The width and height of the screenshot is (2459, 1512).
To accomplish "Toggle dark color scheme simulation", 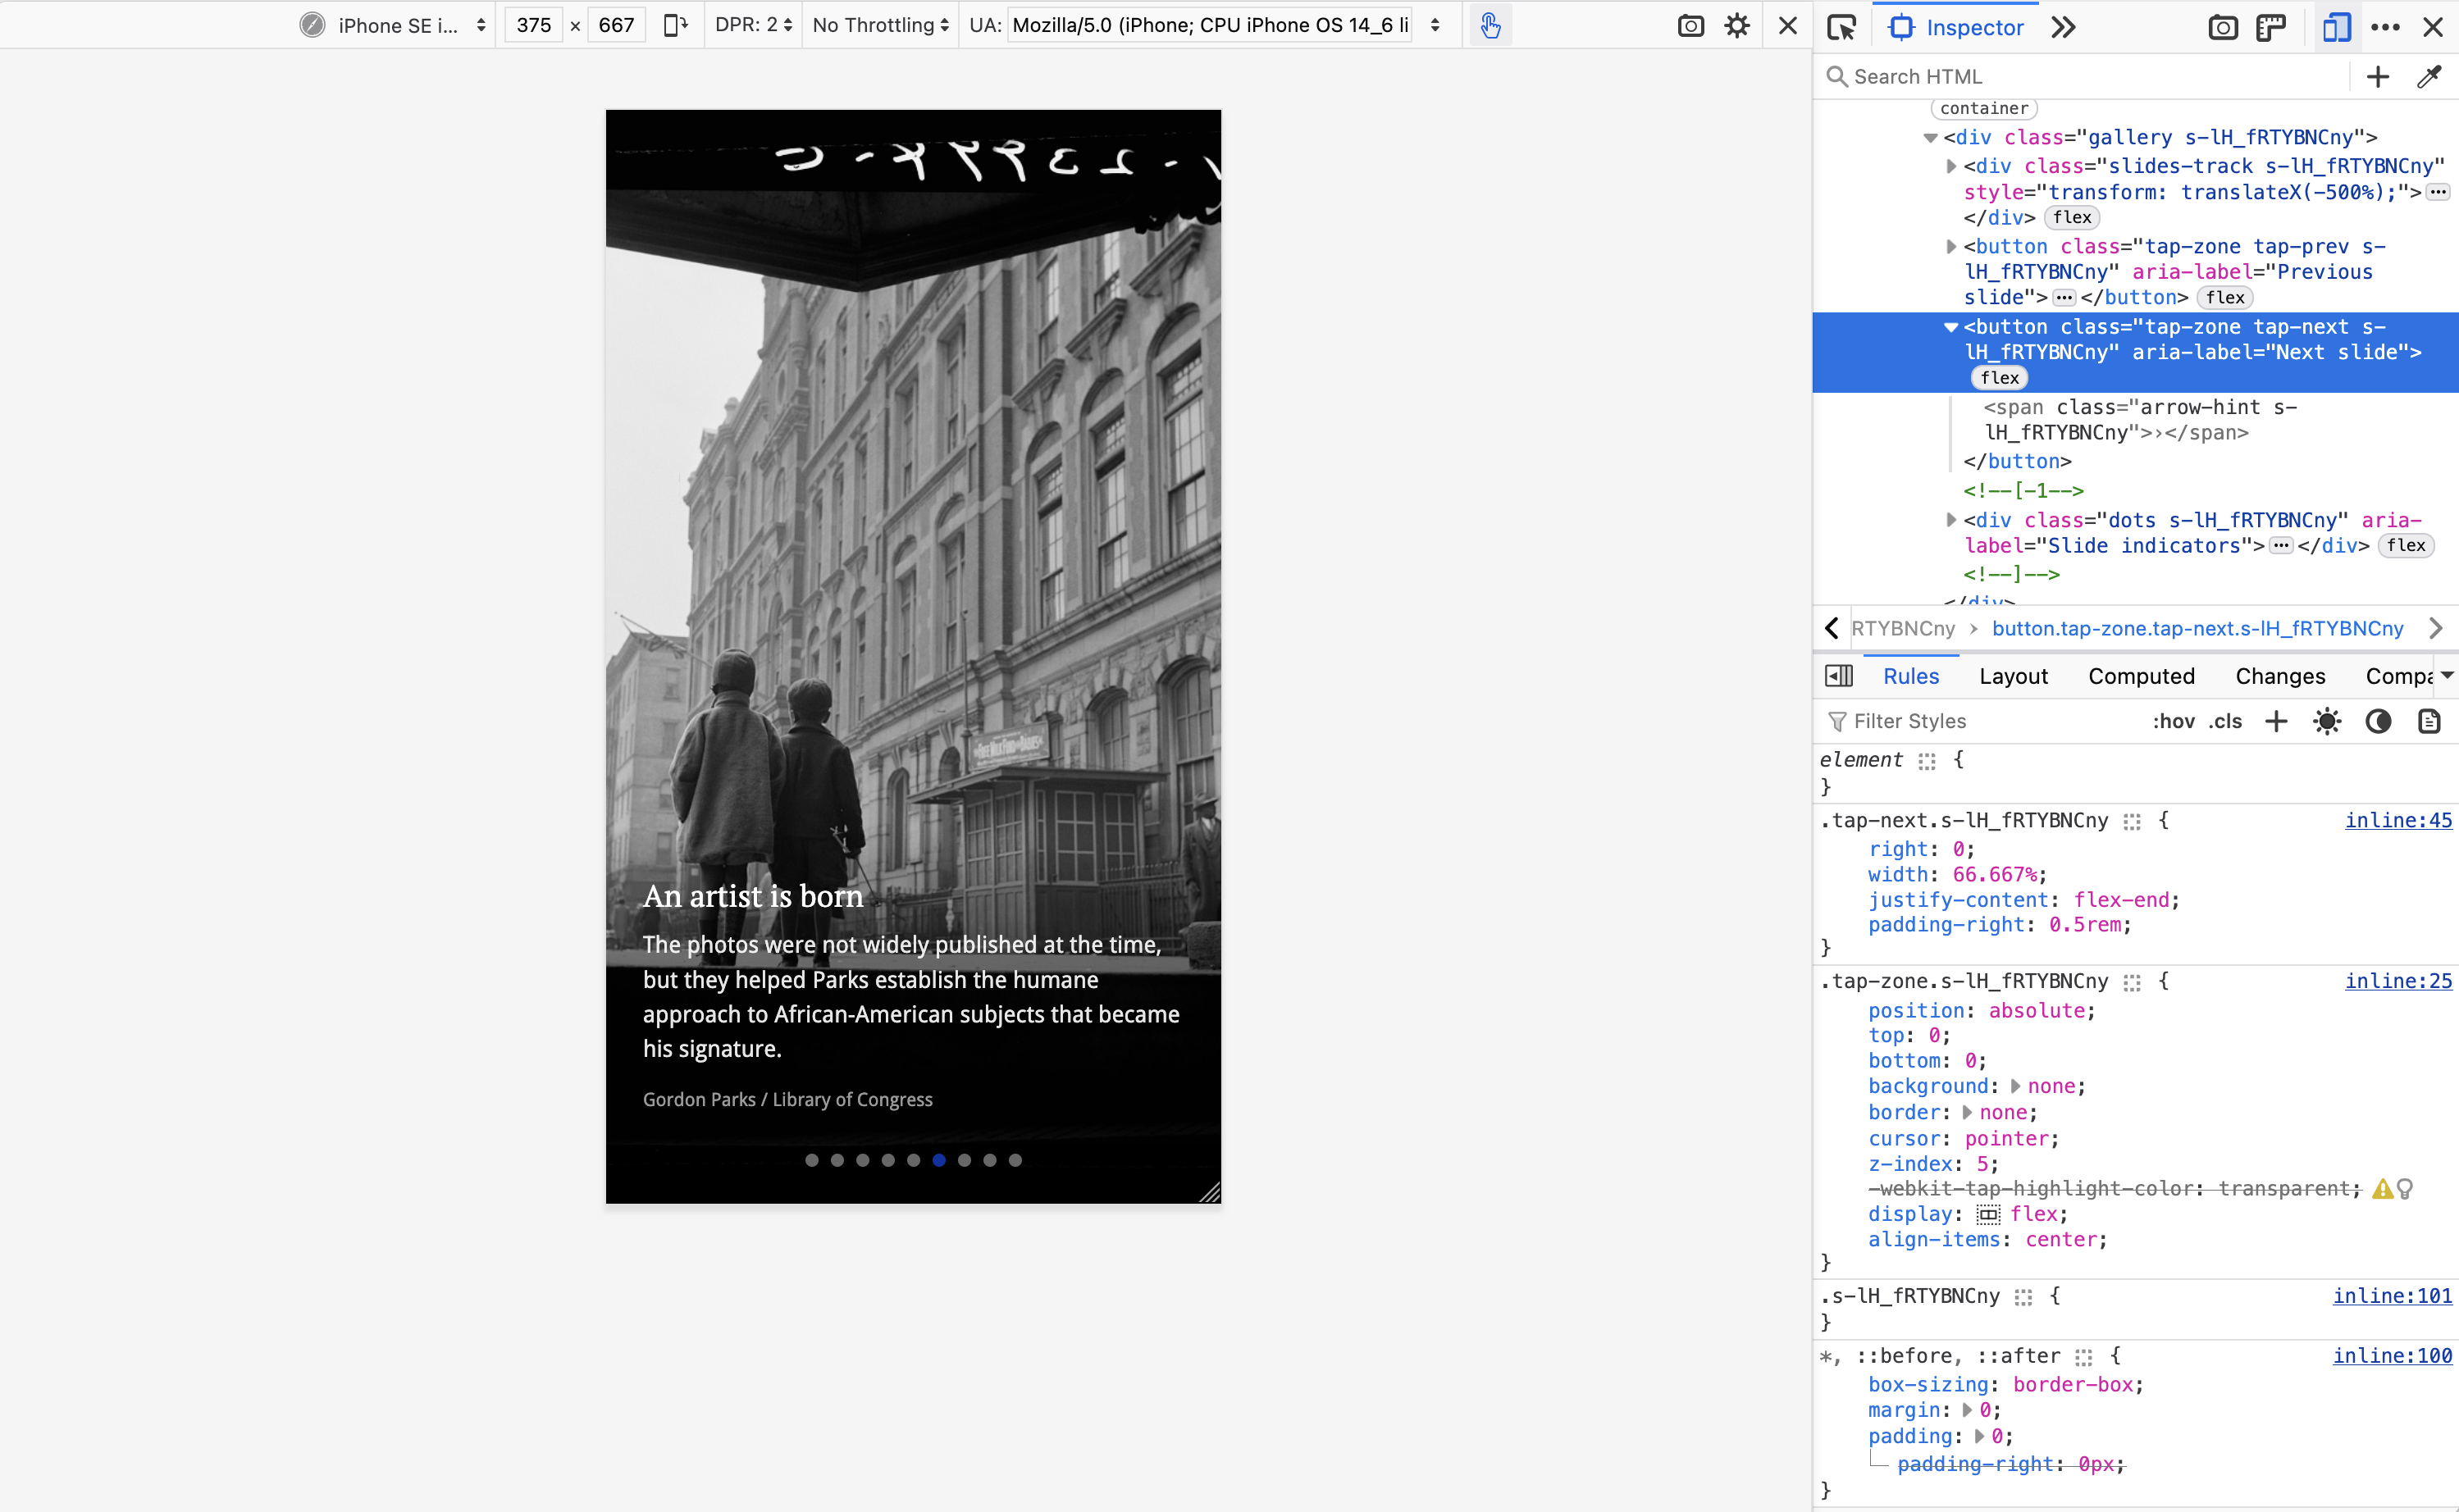I will (x=2378, y=721).
